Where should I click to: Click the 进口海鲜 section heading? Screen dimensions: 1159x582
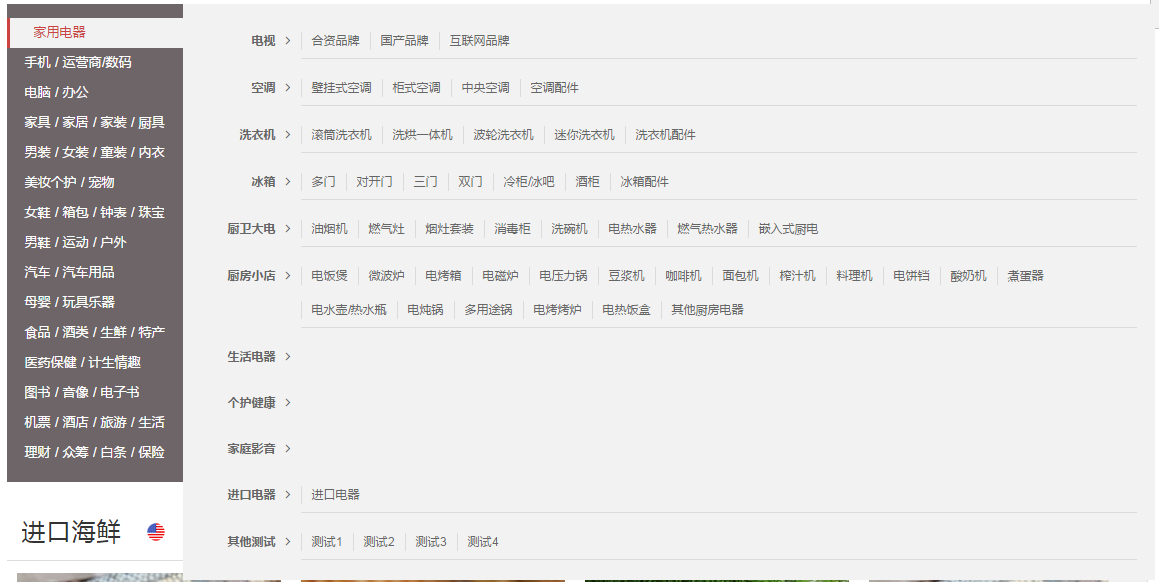click(x=71, y=532)
